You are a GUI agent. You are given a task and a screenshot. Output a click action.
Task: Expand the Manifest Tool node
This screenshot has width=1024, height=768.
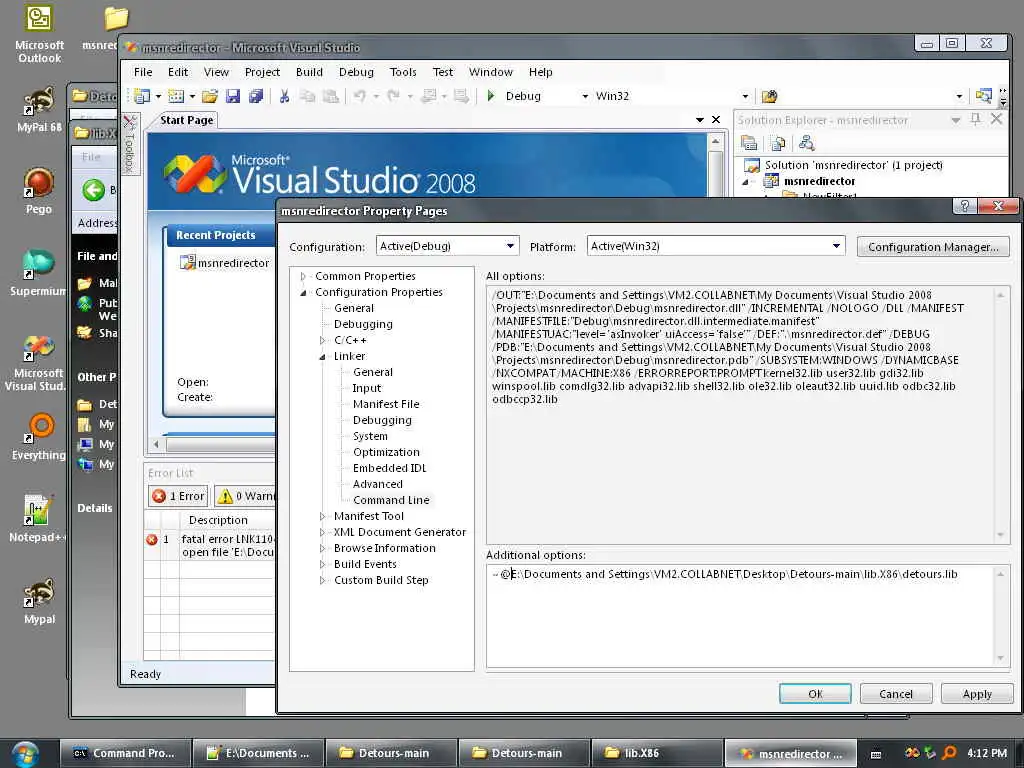click(x=322, y=516)
